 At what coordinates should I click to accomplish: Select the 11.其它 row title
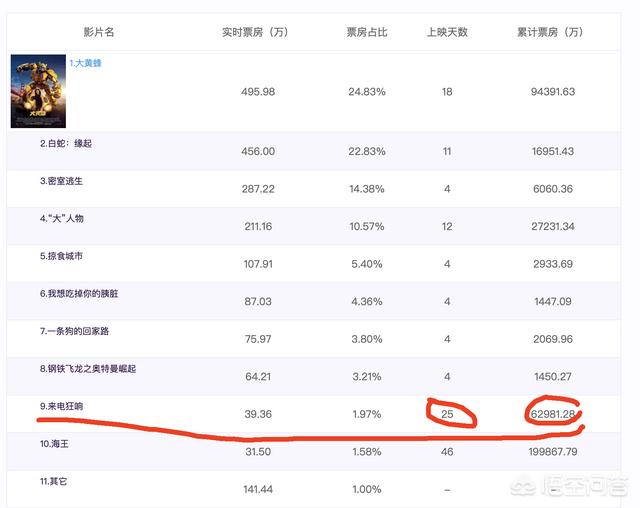[x=53, y=481]
